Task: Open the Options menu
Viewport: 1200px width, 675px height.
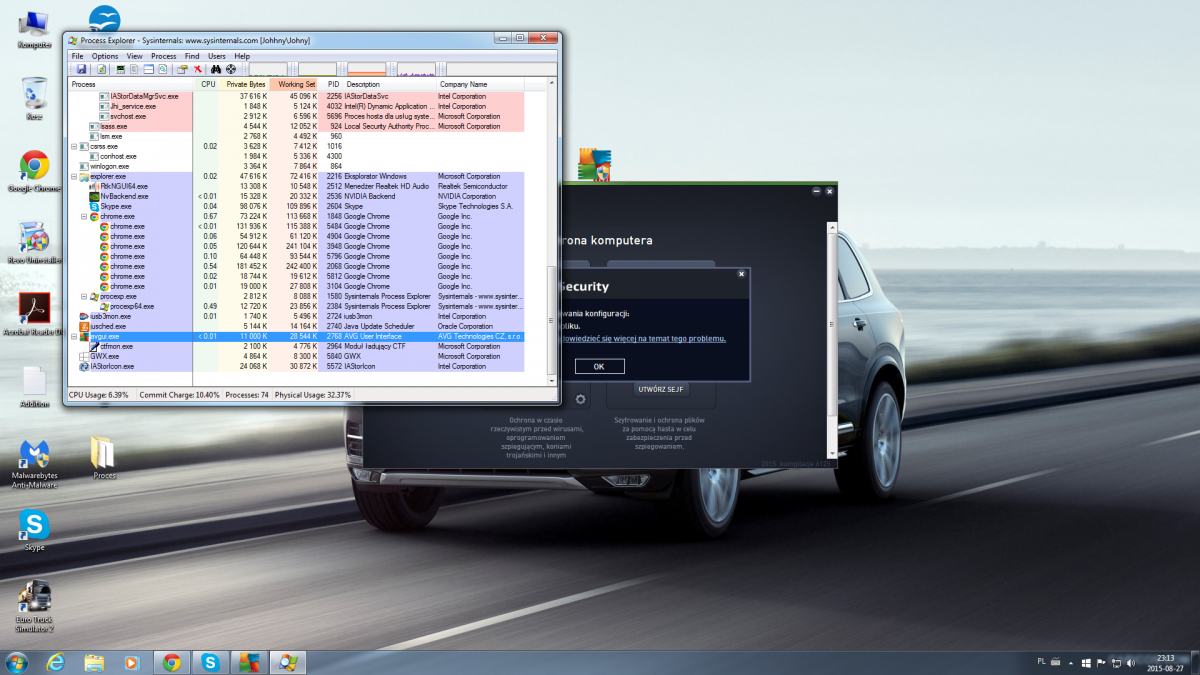Action: click(105, 56)
